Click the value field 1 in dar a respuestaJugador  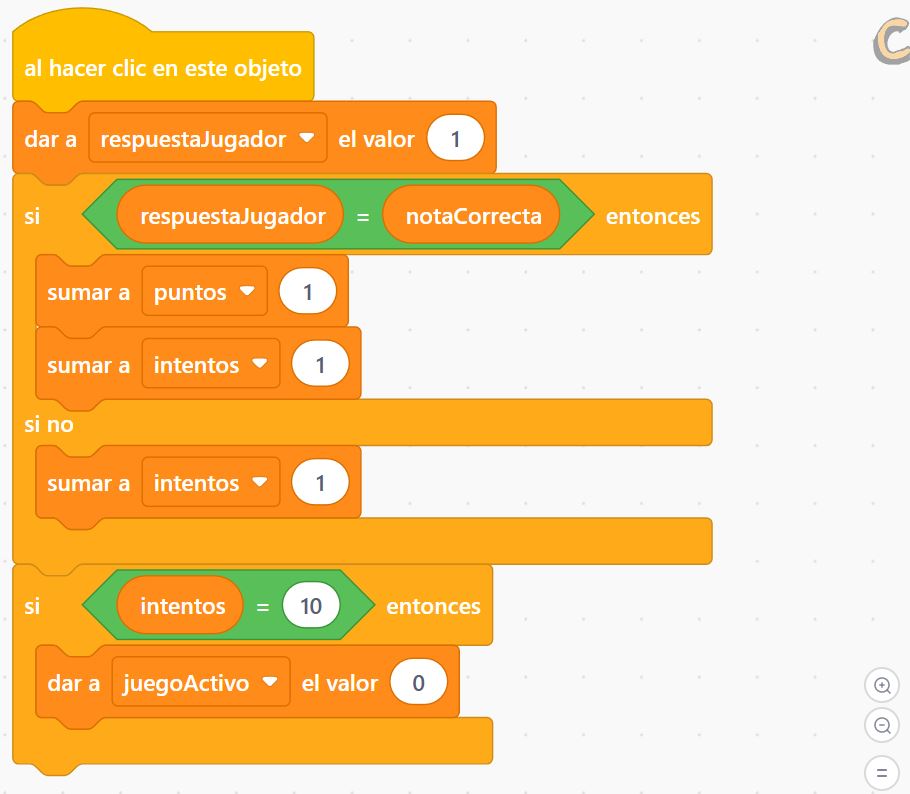456,139
